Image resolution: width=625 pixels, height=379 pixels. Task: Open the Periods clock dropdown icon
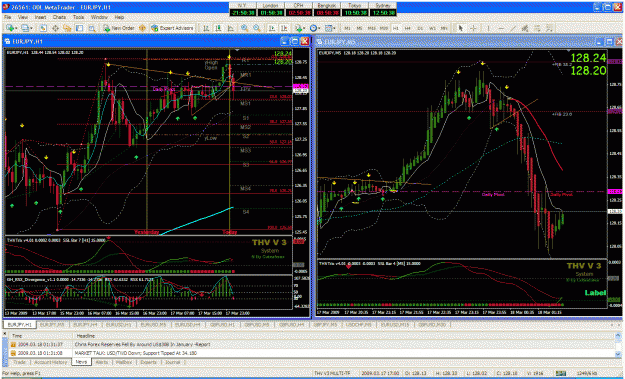(x=314, y=28)
